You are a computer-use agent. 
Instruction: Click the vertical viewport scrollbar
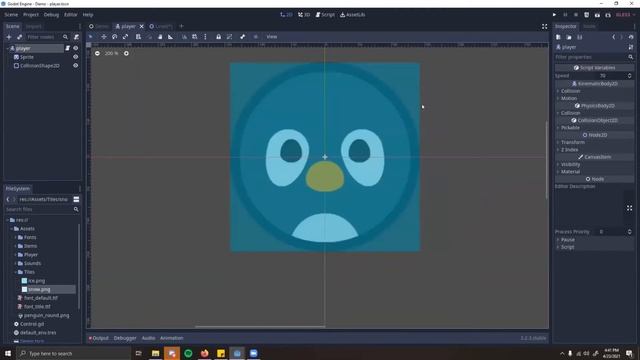pyautogui.click(x=547, y=160)
